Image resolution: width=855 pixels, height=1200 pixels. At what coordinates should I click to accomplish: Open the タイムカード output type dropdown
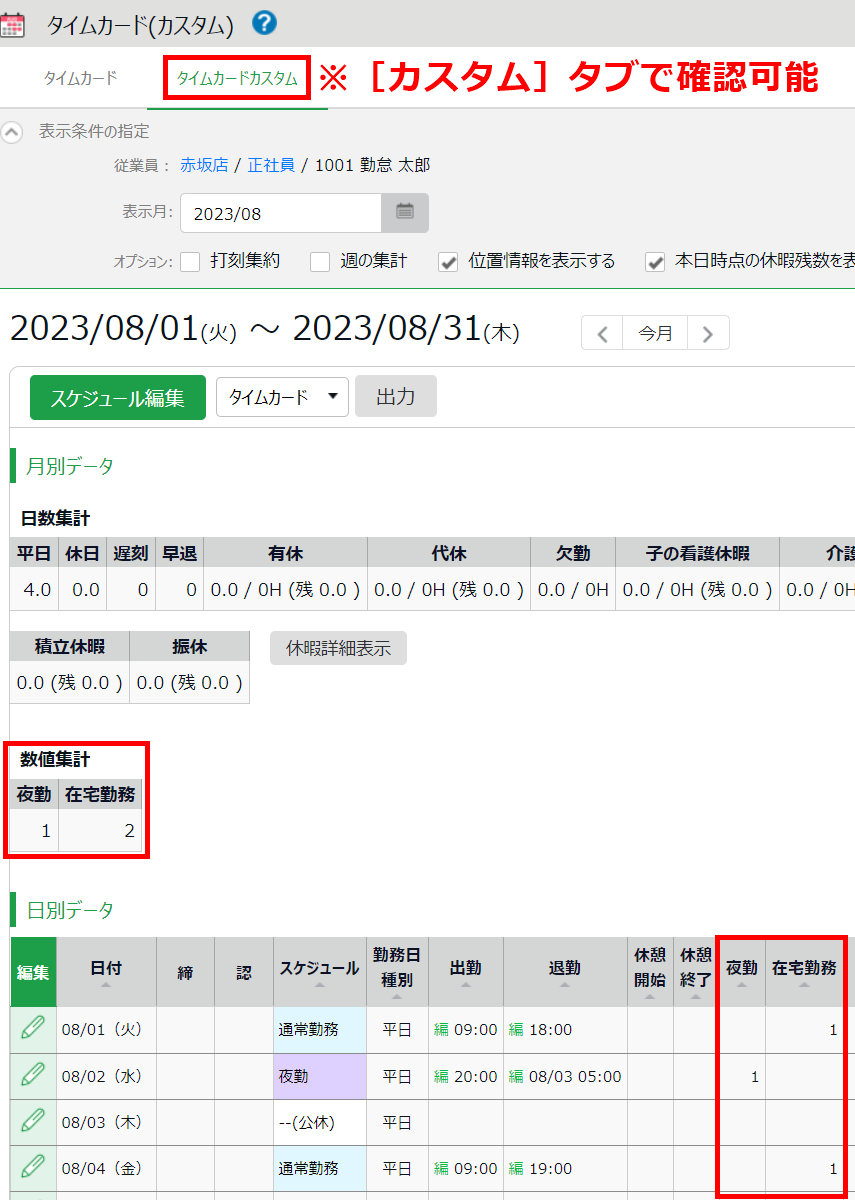pyautogui.click(x=282, y=397)
